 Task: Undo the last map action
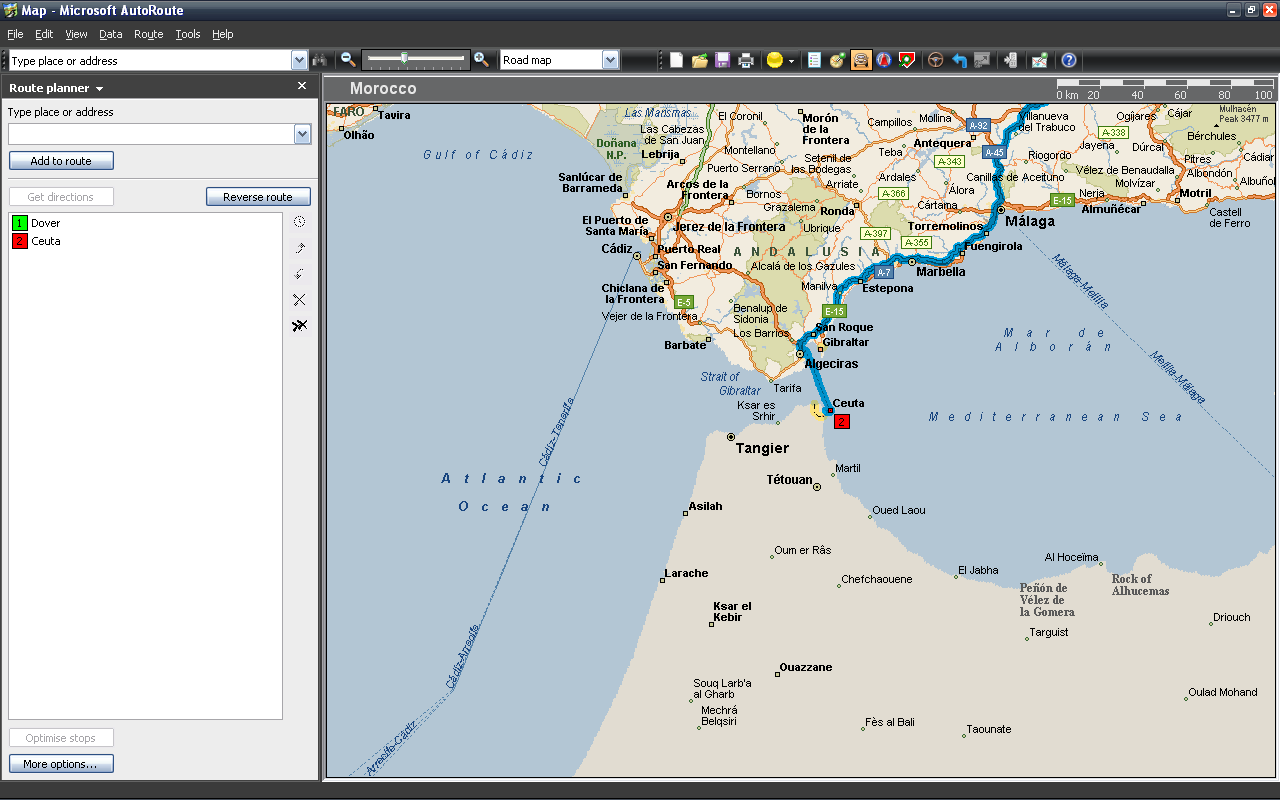(957, 60)
